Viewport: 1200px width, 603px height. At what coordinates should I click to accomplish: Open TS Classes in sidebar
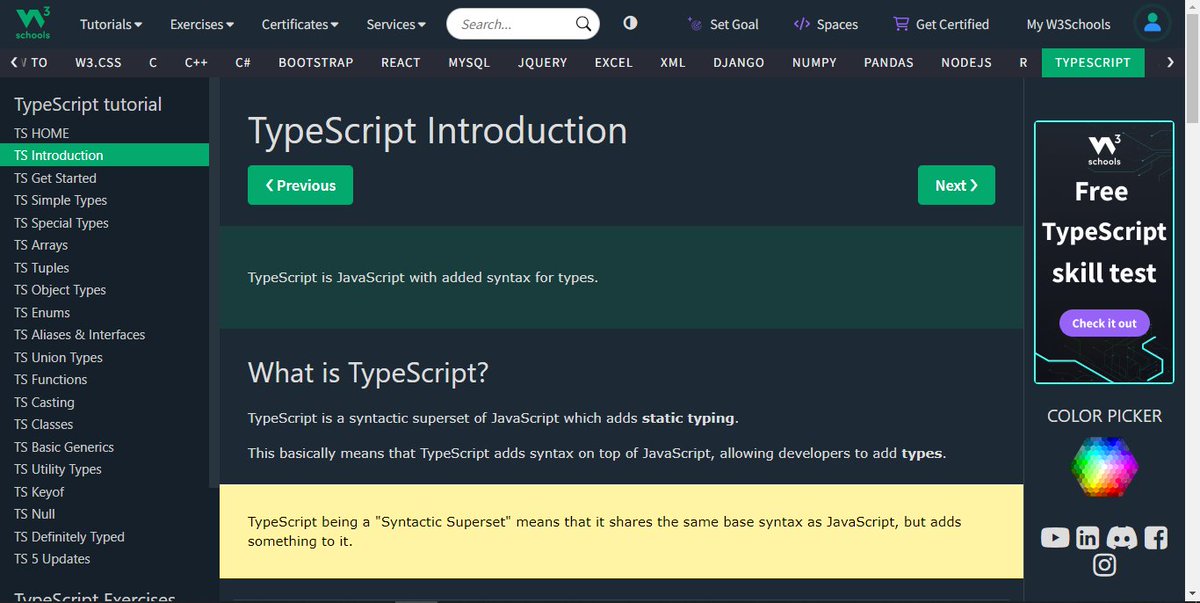(x=104, y=425)
